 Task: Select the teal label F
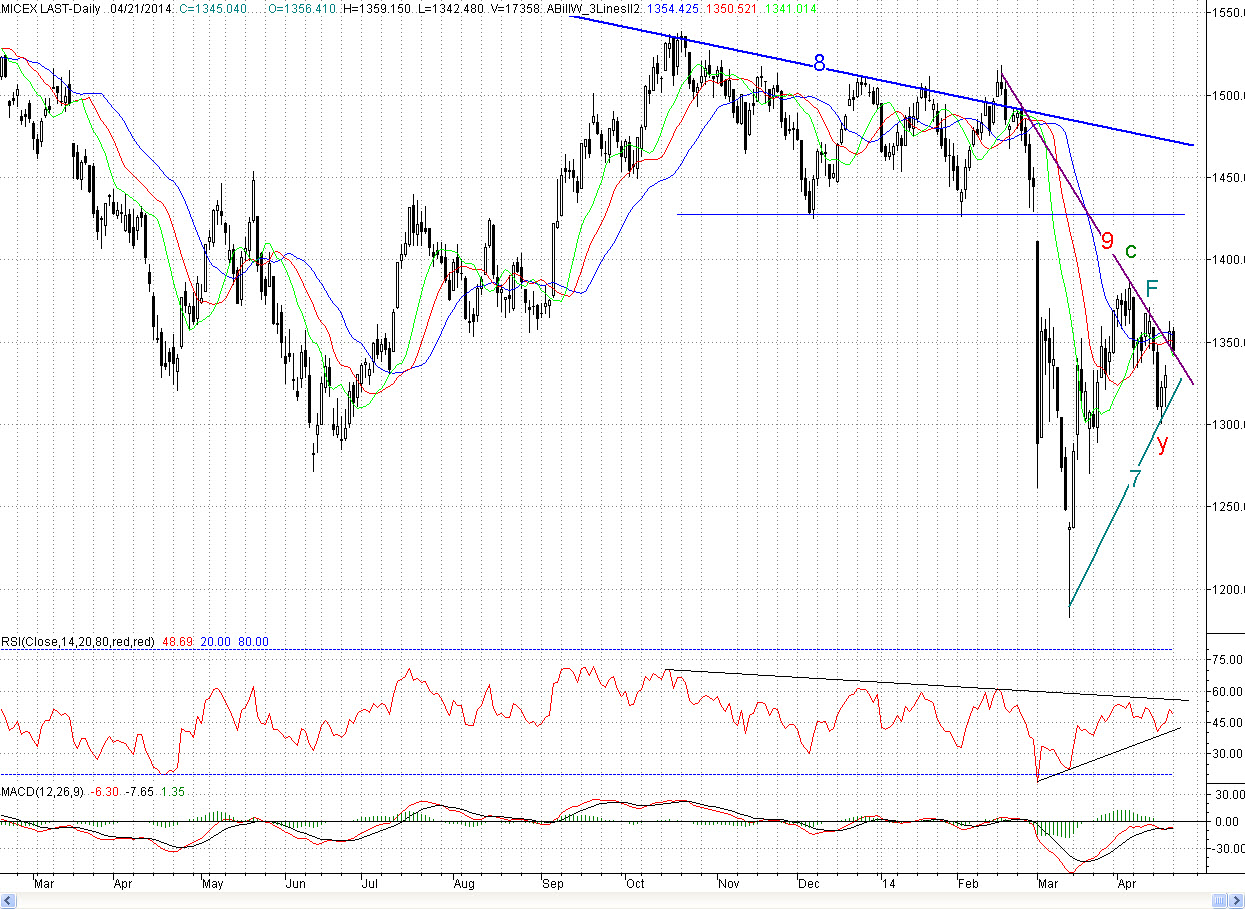click(1152, 290)
